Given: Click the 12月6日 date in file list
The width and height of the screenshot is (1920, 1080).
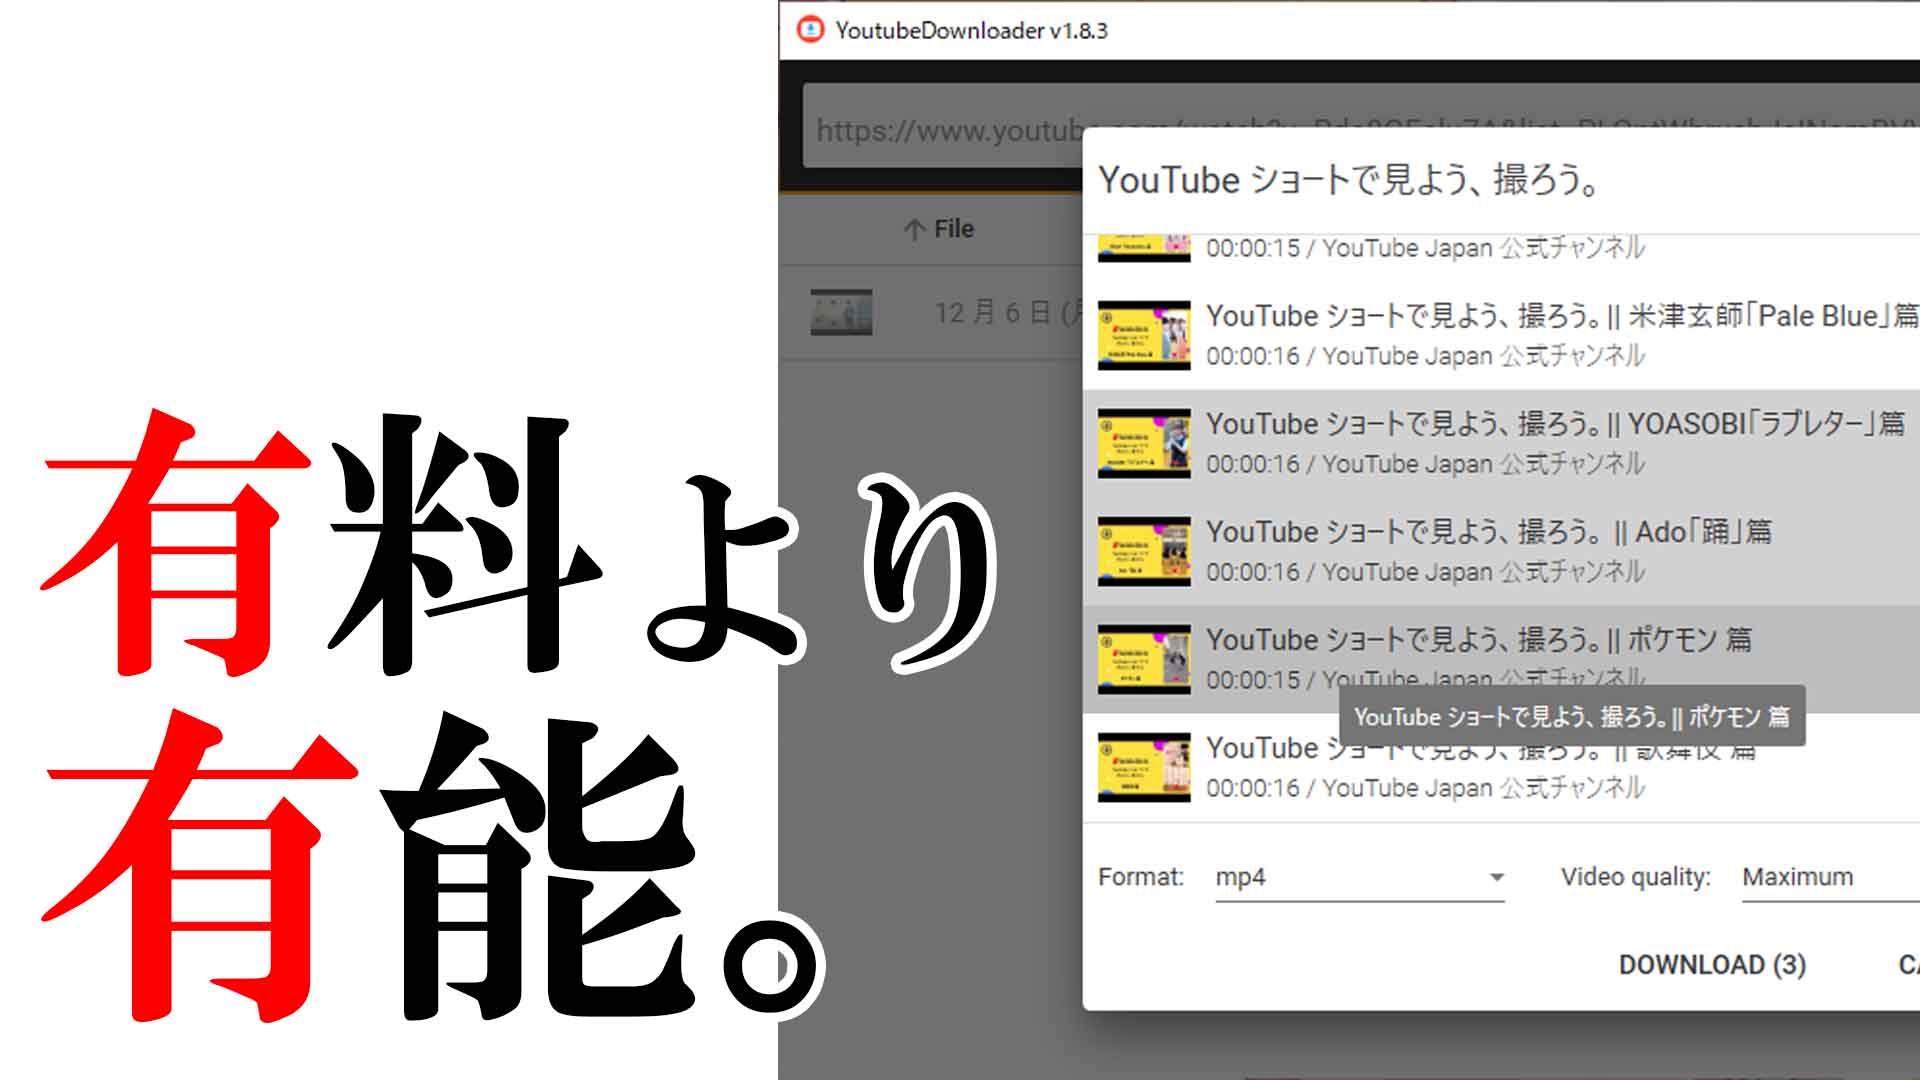Looking at the screenshot, I should [x=1008, y=313].
